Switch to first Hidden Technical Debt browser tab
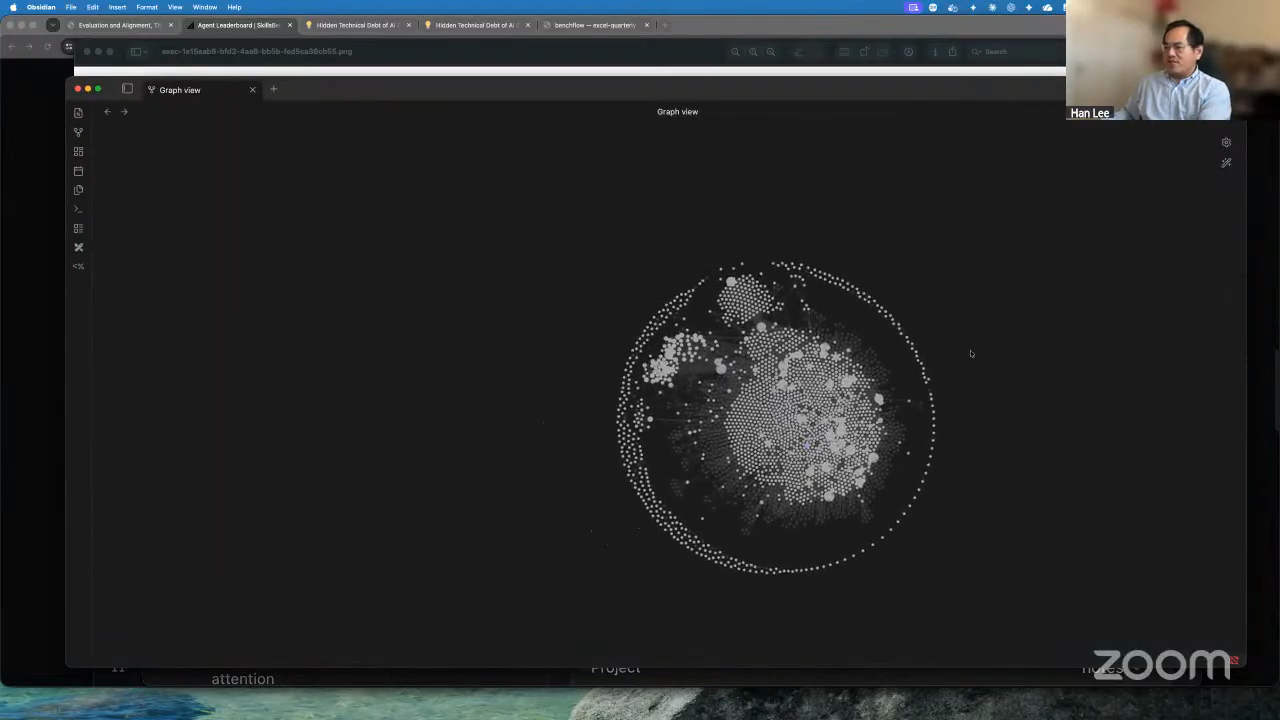1280x720 pixels. pos(358,25)
